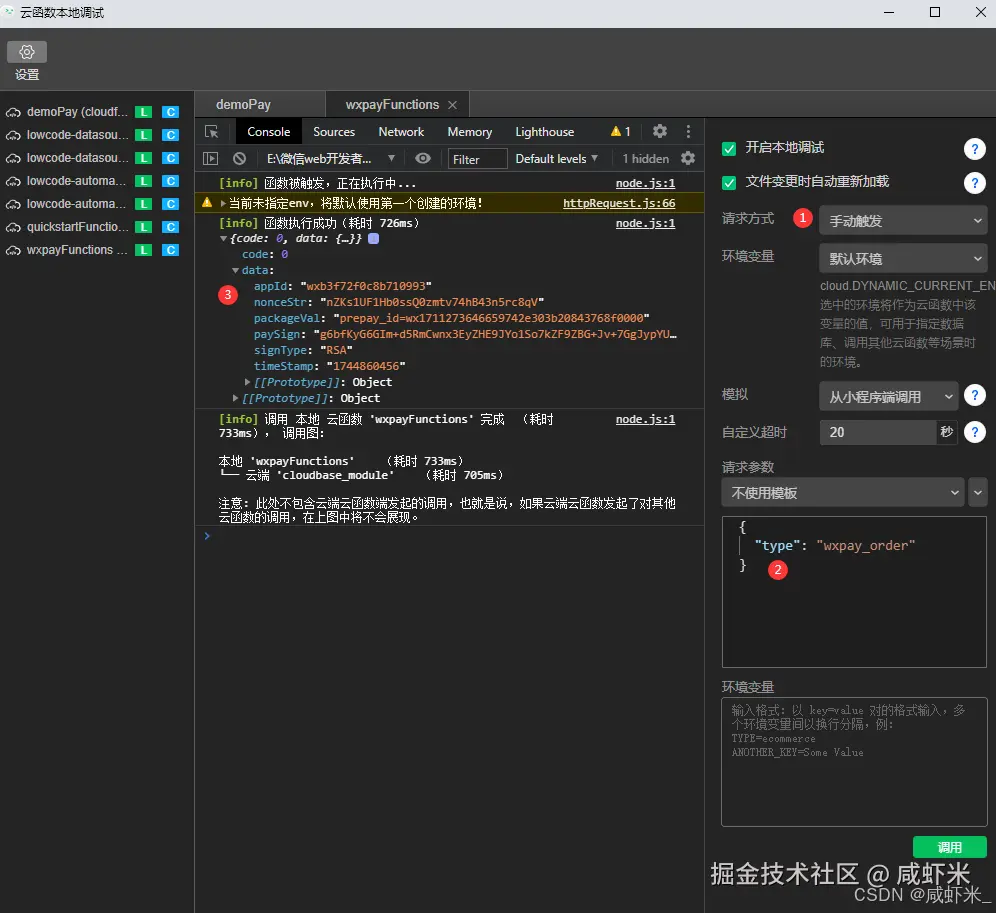Open the DevTools three-dot more menu

[688, 132]
